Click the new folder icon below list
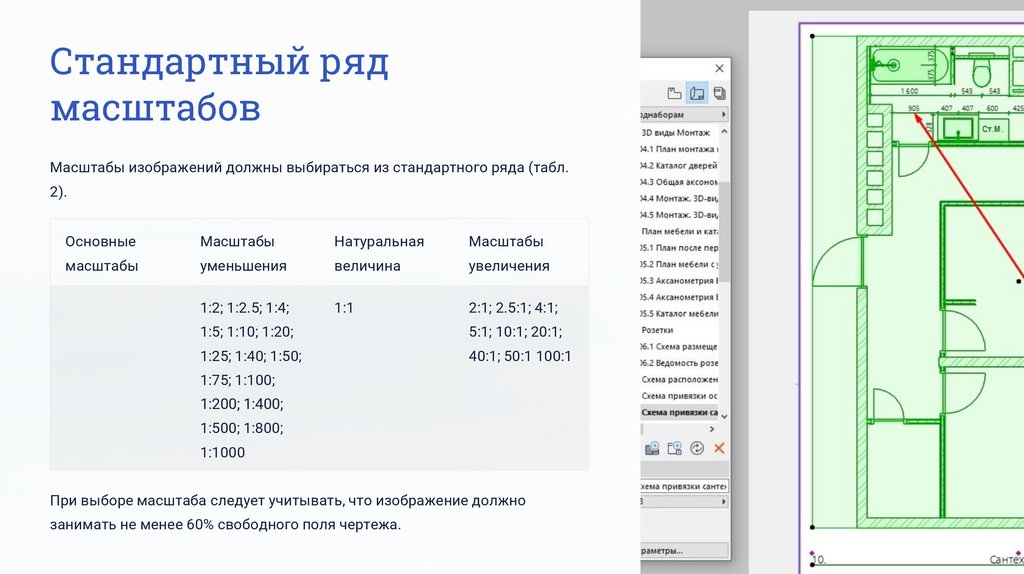 674,448
